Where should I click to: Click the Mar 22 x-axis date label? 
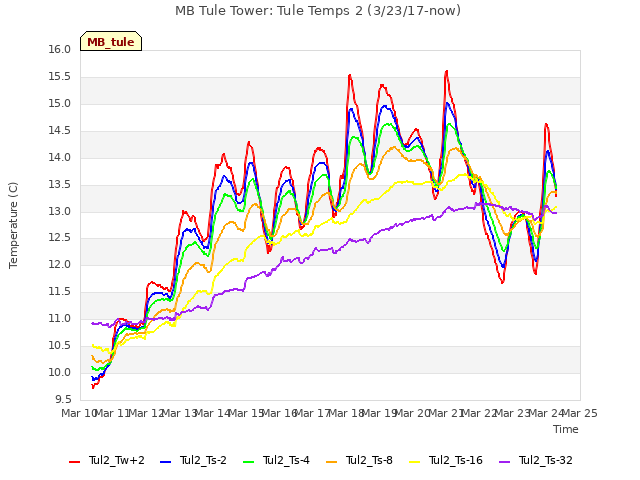coord(479,413)
